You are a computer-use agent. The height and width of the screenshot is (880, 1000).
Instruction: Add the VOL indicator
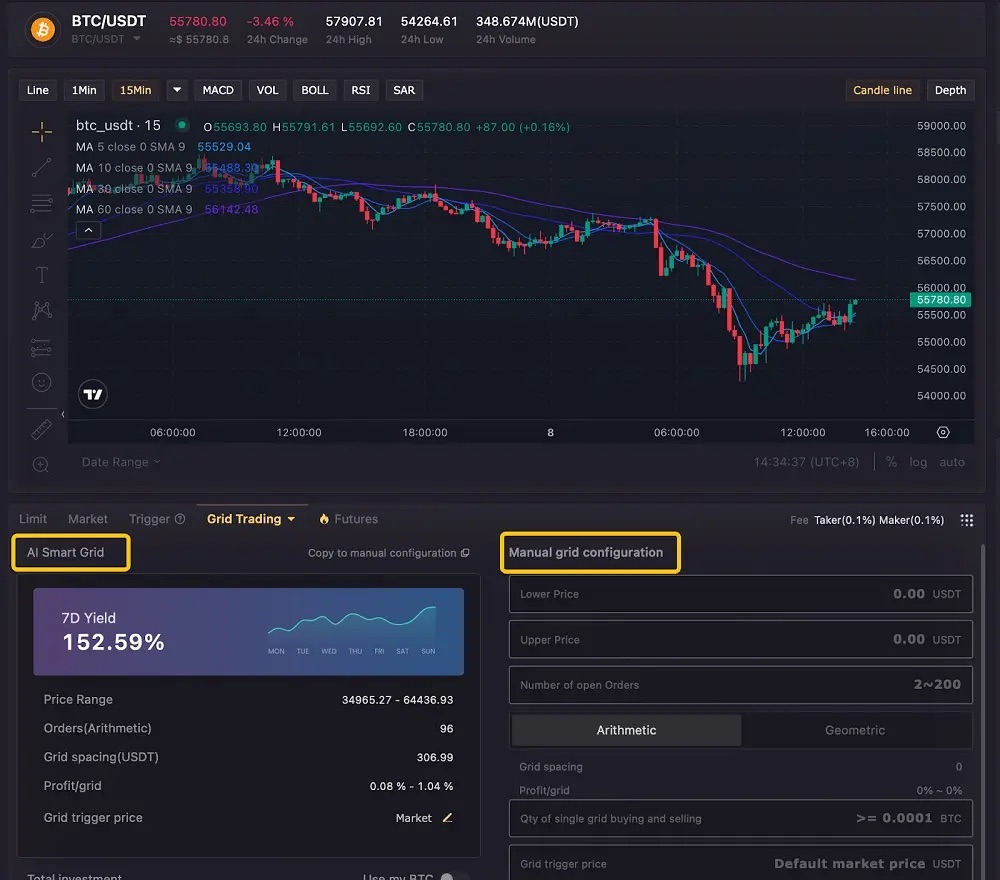pyautogui.click(x=267, y=90)
